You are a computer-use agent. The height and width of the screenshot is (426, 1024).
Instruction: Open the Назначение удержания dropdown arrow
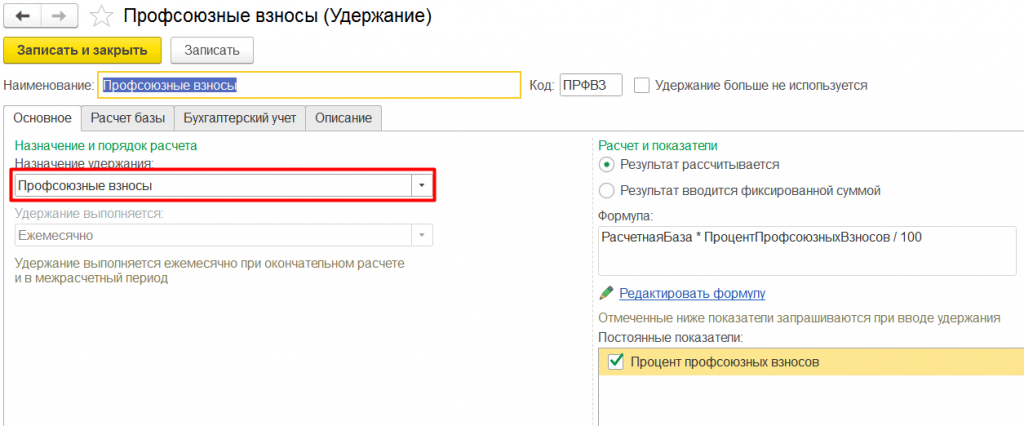click(422, 186)
